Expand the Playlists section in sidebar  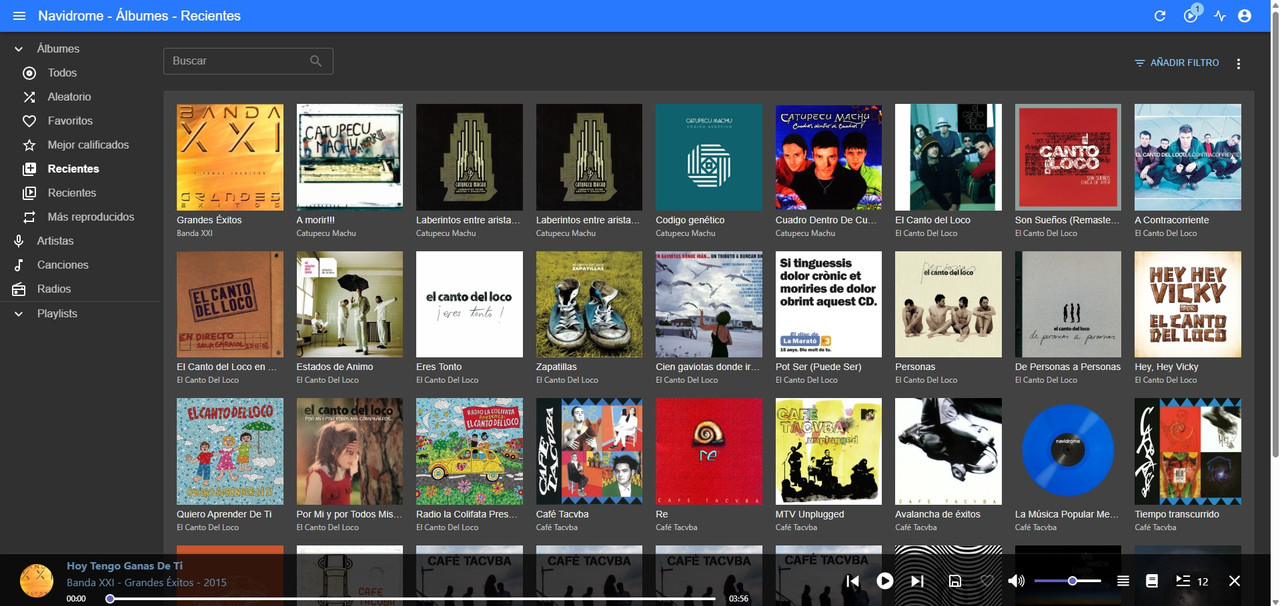[80, 314]
